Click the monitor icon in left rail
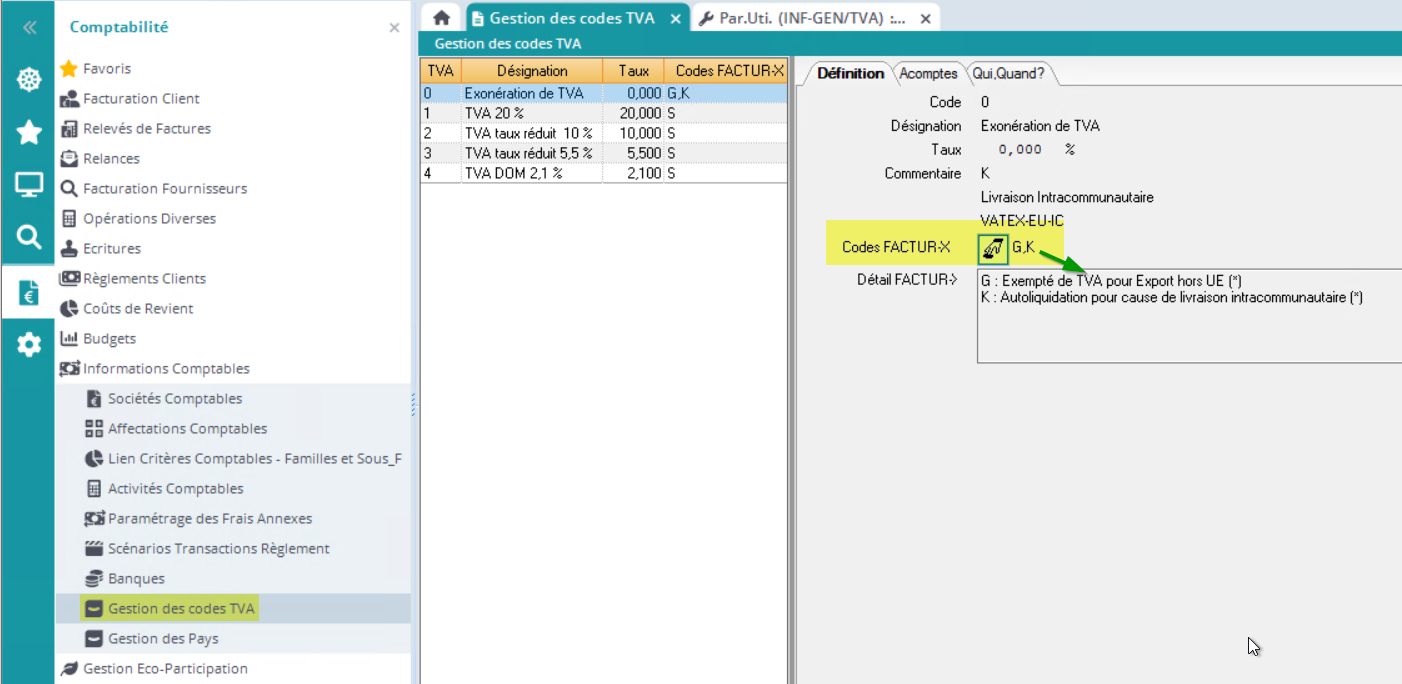This screenshot has height=684, width=1402. (x=28, y=184)
